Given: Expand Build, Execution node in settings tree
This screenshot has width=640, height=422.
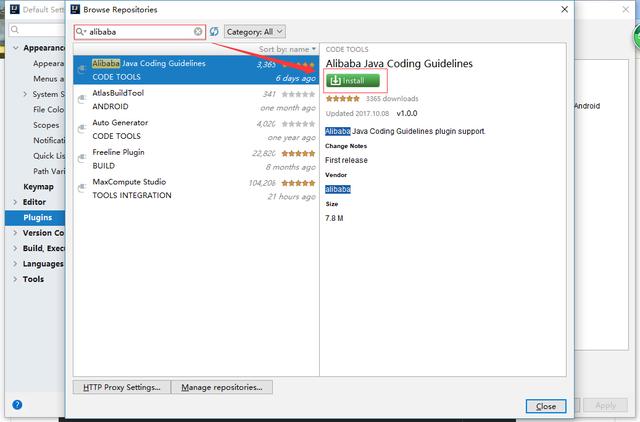Looking at the screenshot, I should [x=15, y=248].
